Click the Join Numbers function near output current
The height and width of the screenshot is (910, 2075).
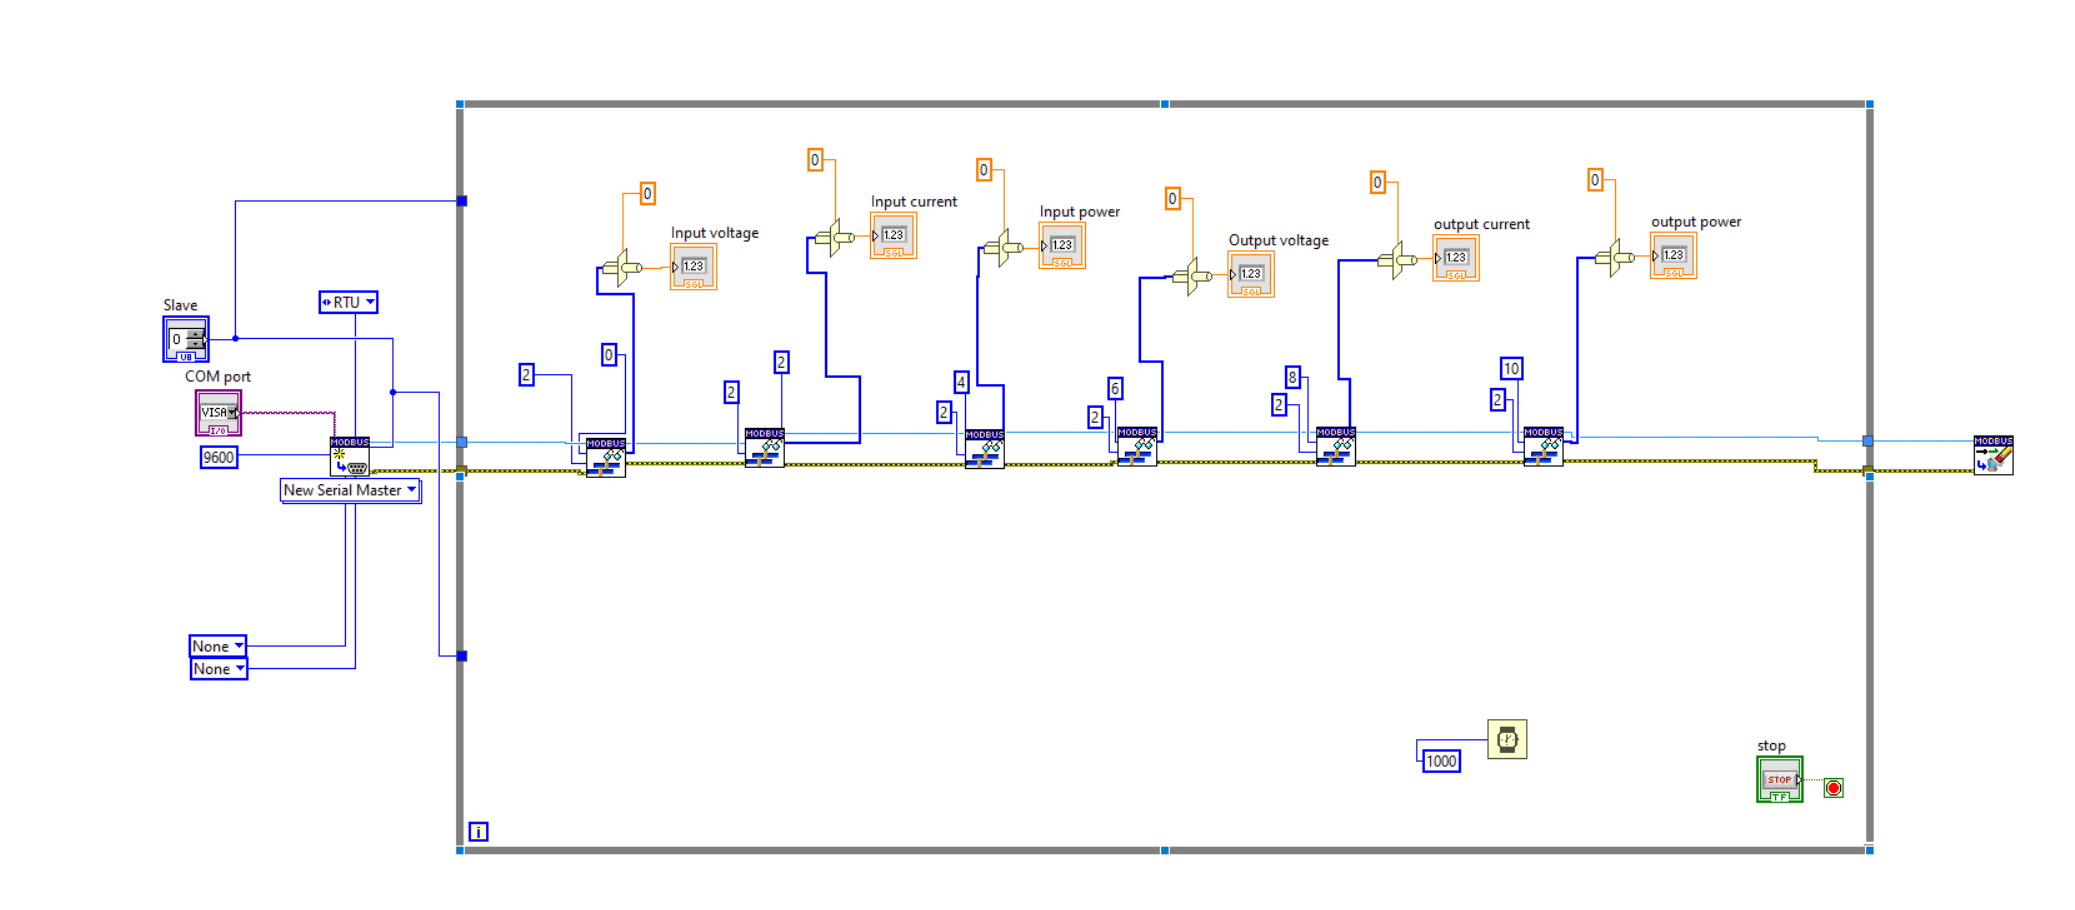click(1398, 258)
